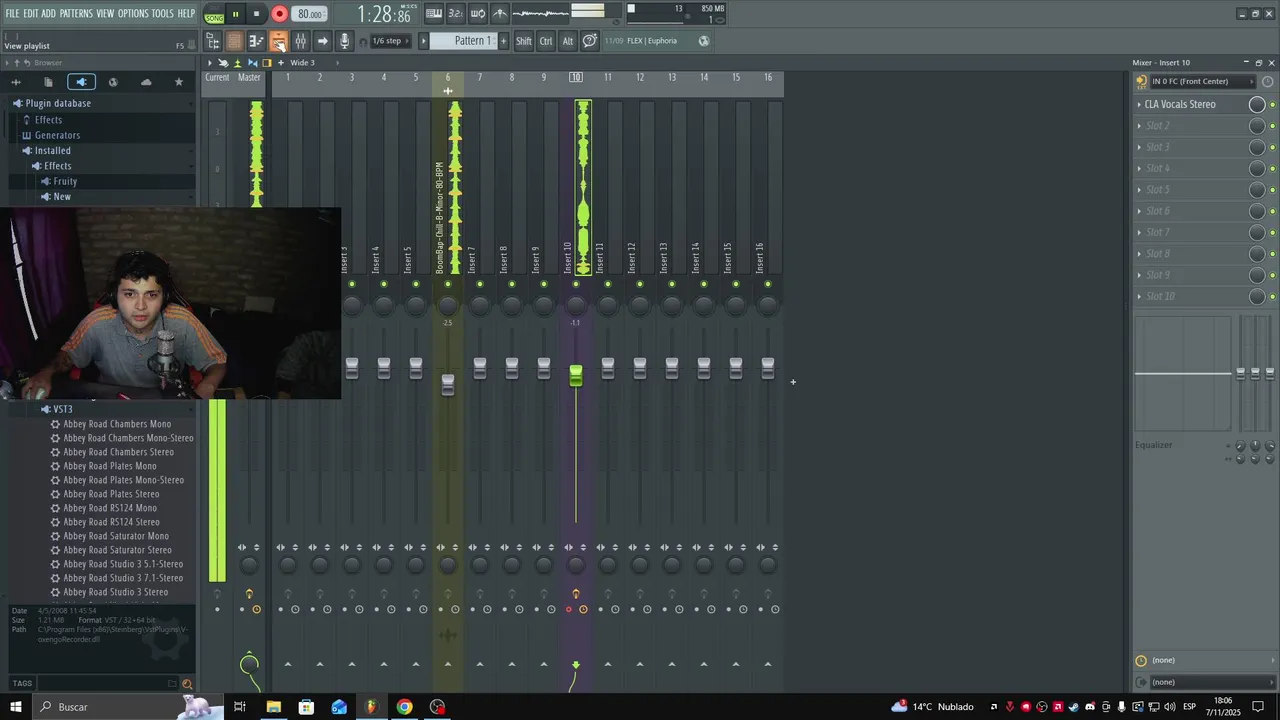Open the piano roll icon
Image resolution: width=1280 pixels, height=720 pixels.
coord(256,41)
